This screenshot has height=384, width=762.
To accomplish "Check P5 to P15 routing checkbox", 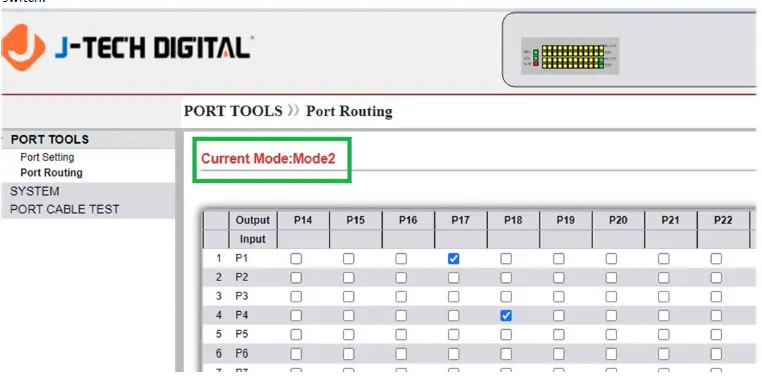I will [x=348, y=334].
